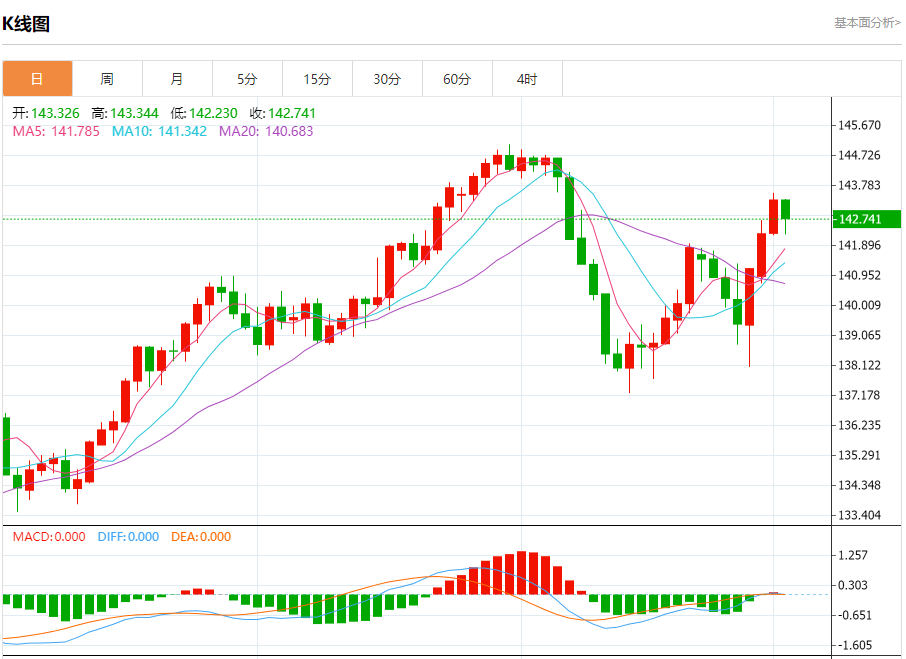
Task: Click the MA5: 141.785 legend
Action: 56,131
